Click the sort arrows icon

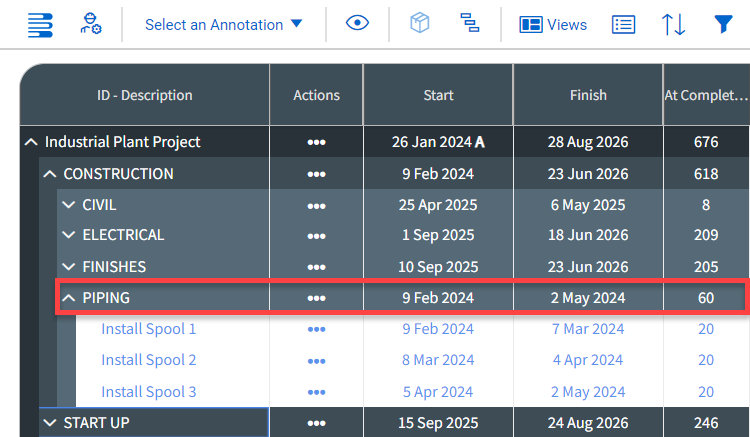tap(674, 24)
